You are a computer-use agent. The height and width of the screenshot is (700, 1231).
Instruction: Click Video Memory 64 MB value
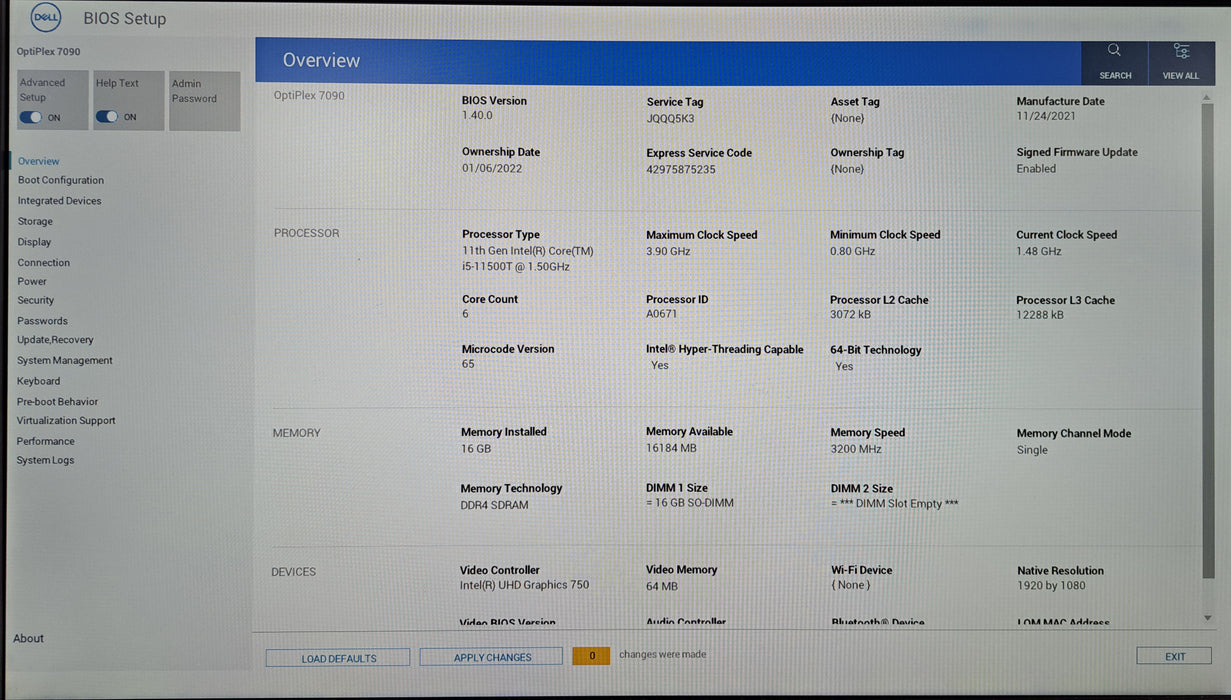tap(662, 586)
